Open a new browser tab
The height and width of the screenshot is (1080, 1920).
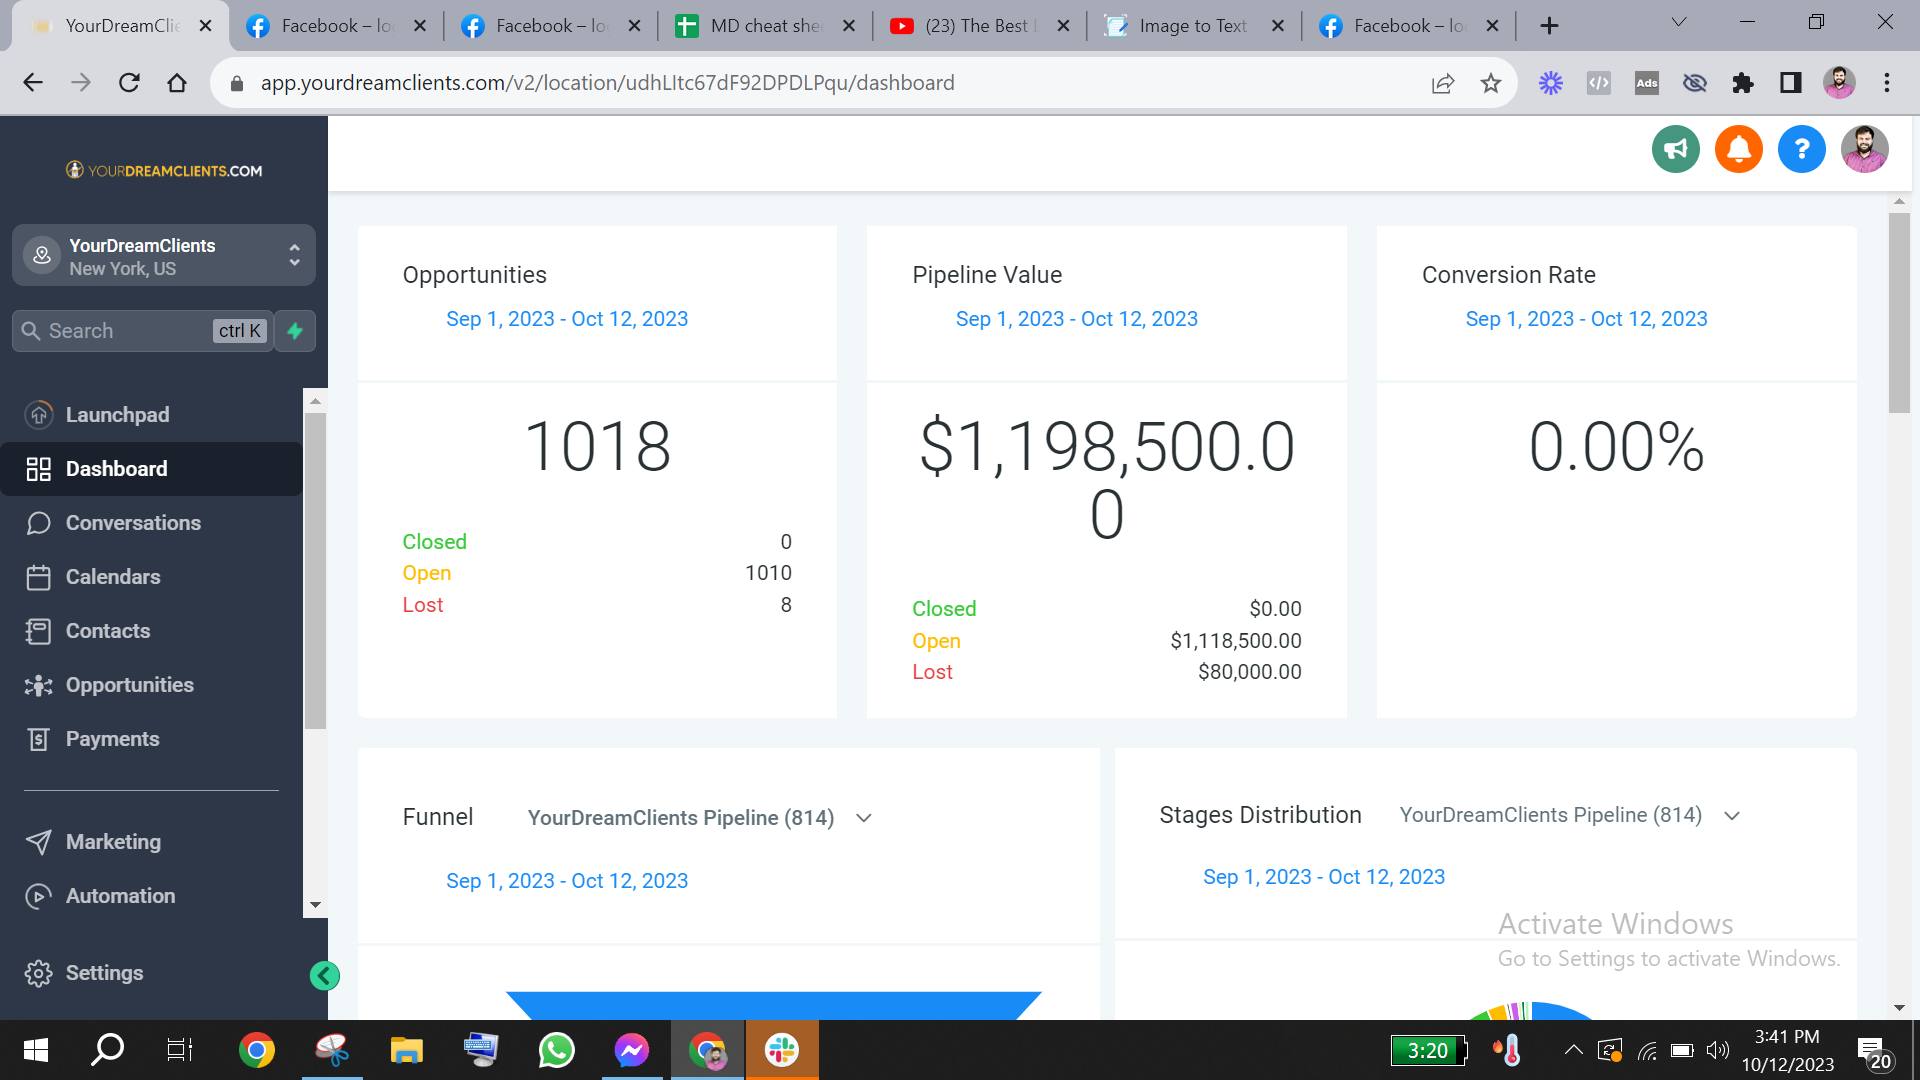pos(1549,26)
